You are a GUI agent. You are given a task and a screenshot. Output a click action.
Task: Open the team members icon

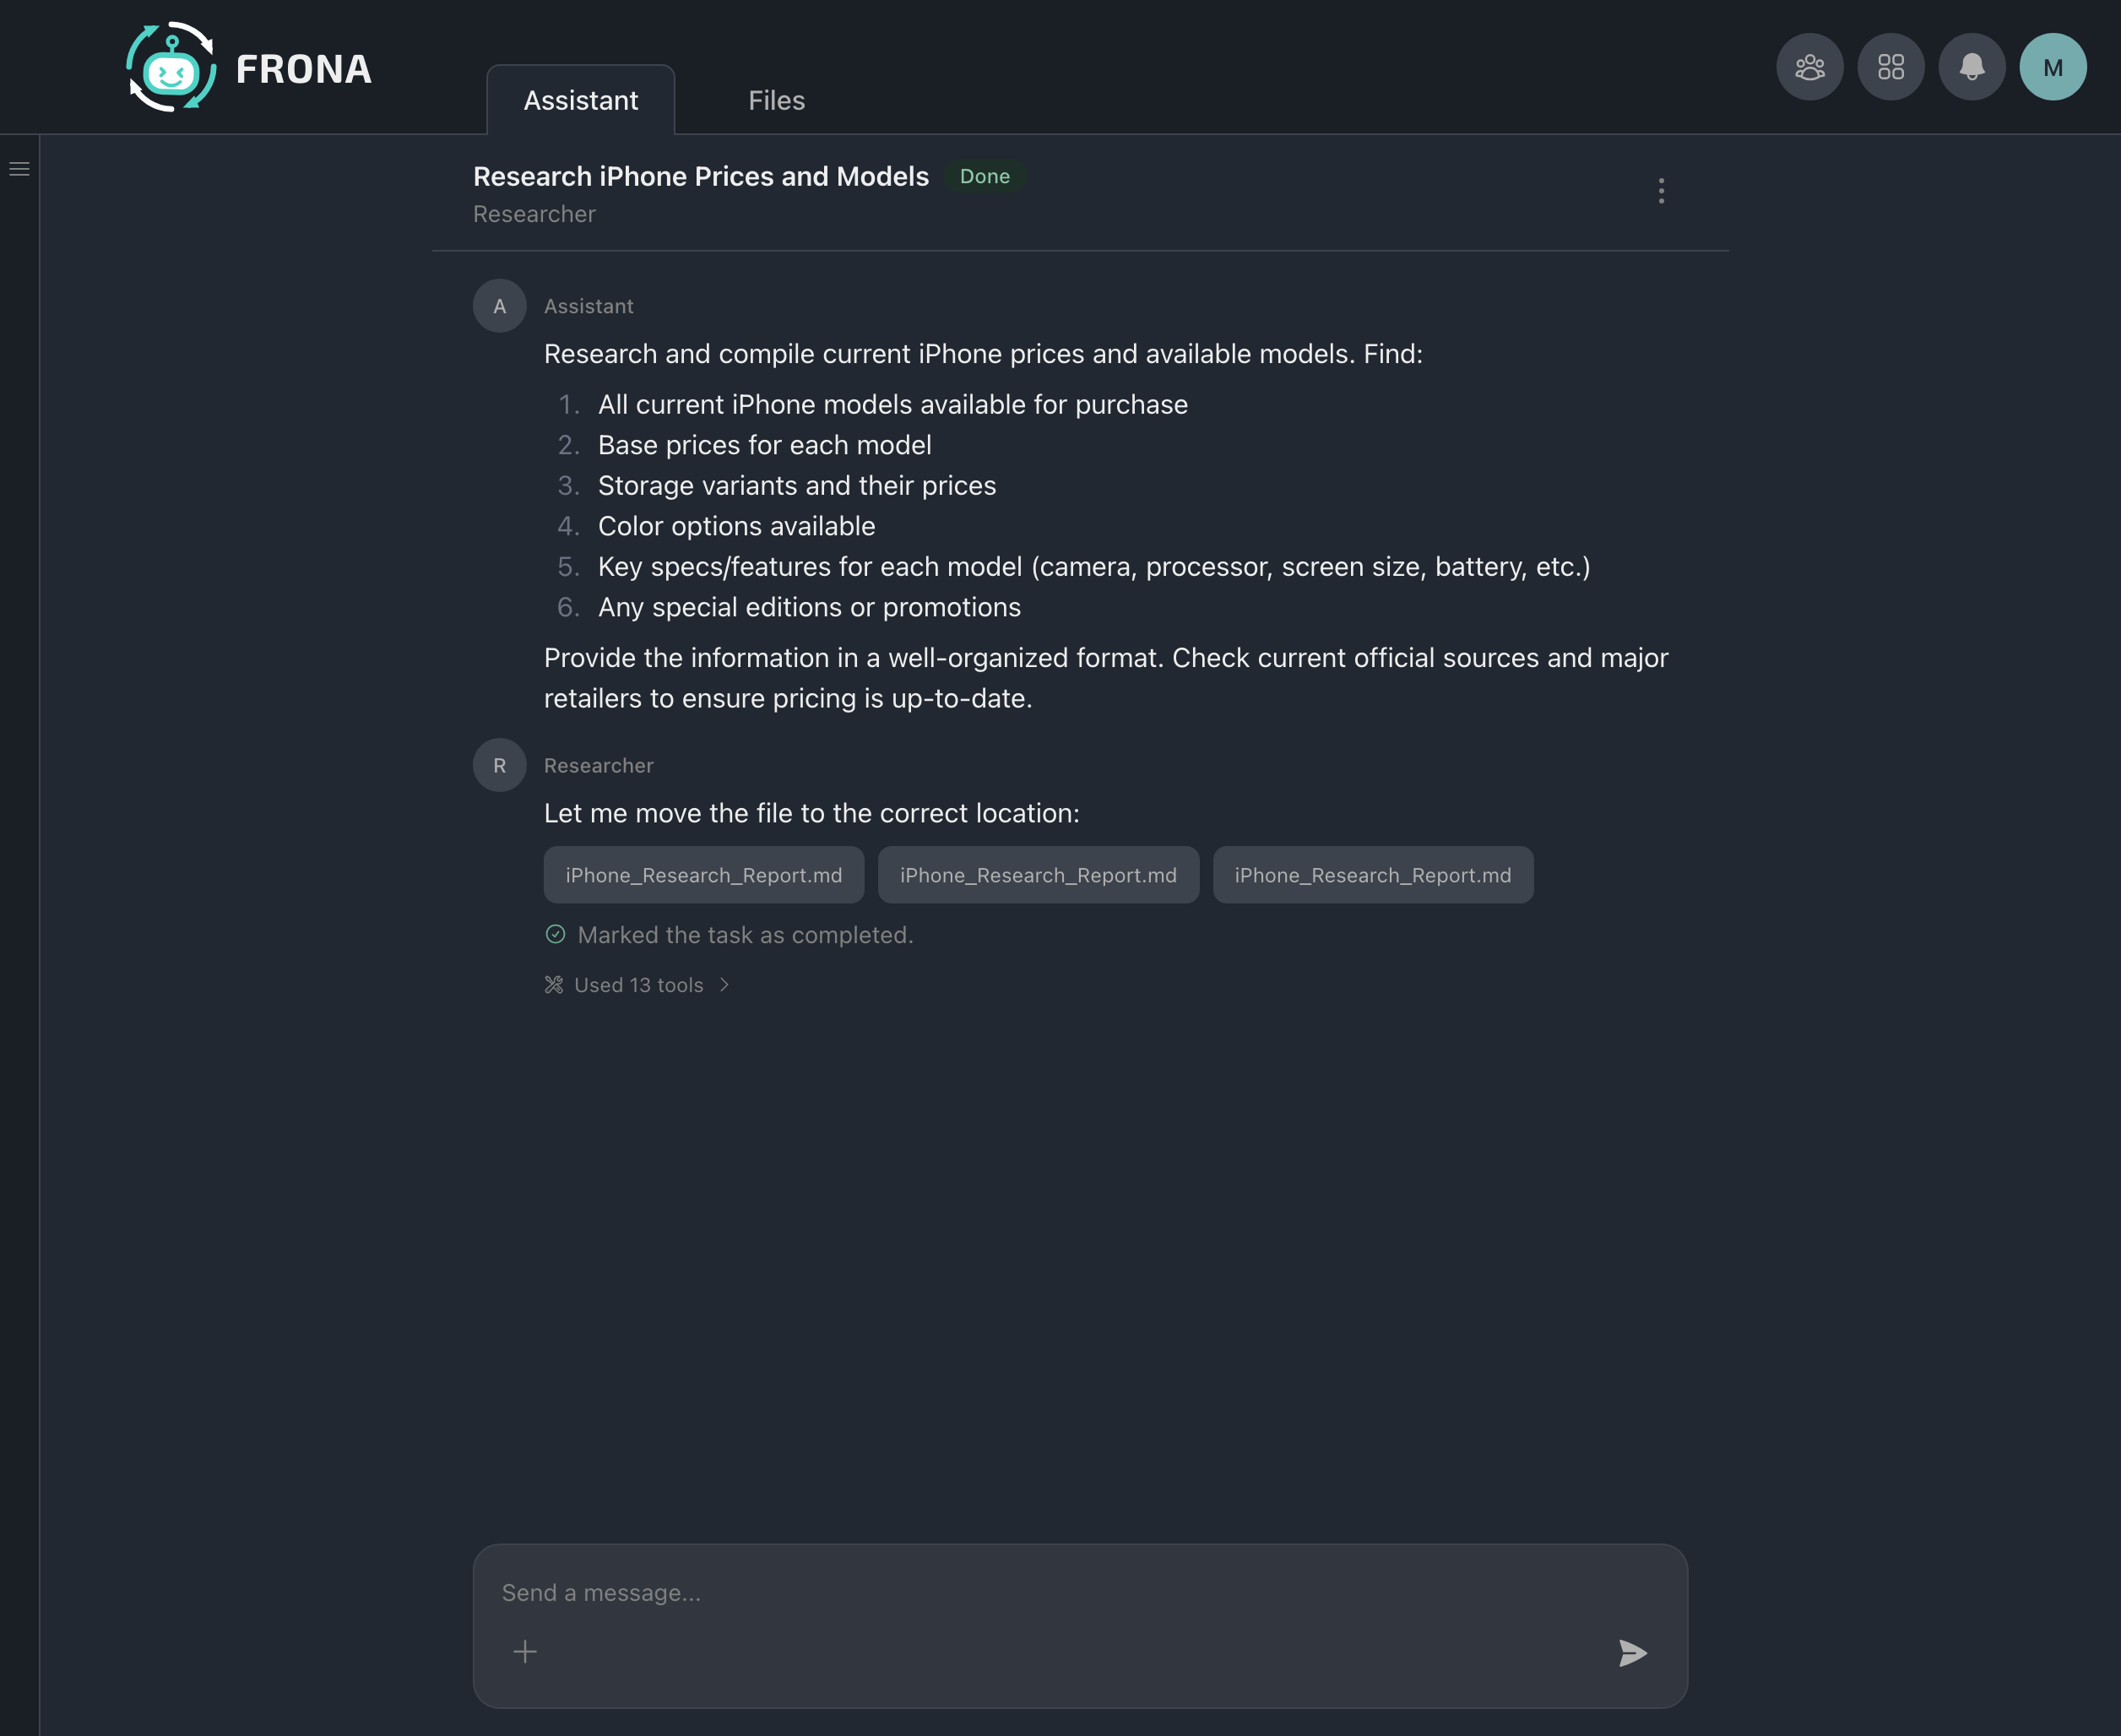[x=1809, y=67]
